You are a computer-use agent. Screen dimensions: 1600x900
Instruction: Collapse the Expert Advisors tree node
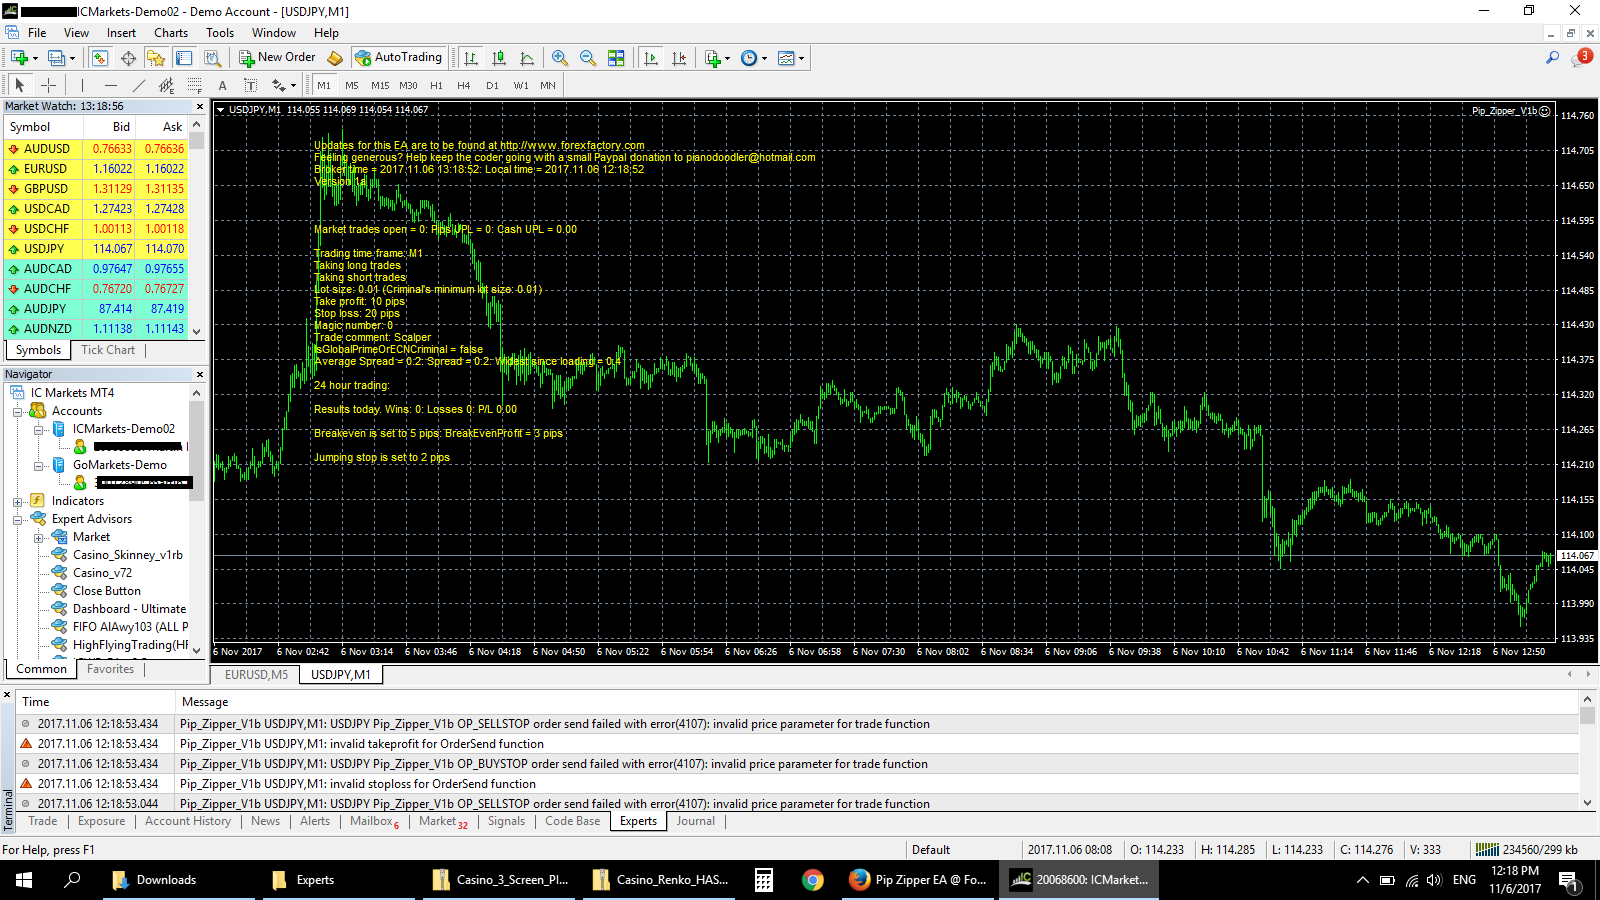tap(18, 519)
